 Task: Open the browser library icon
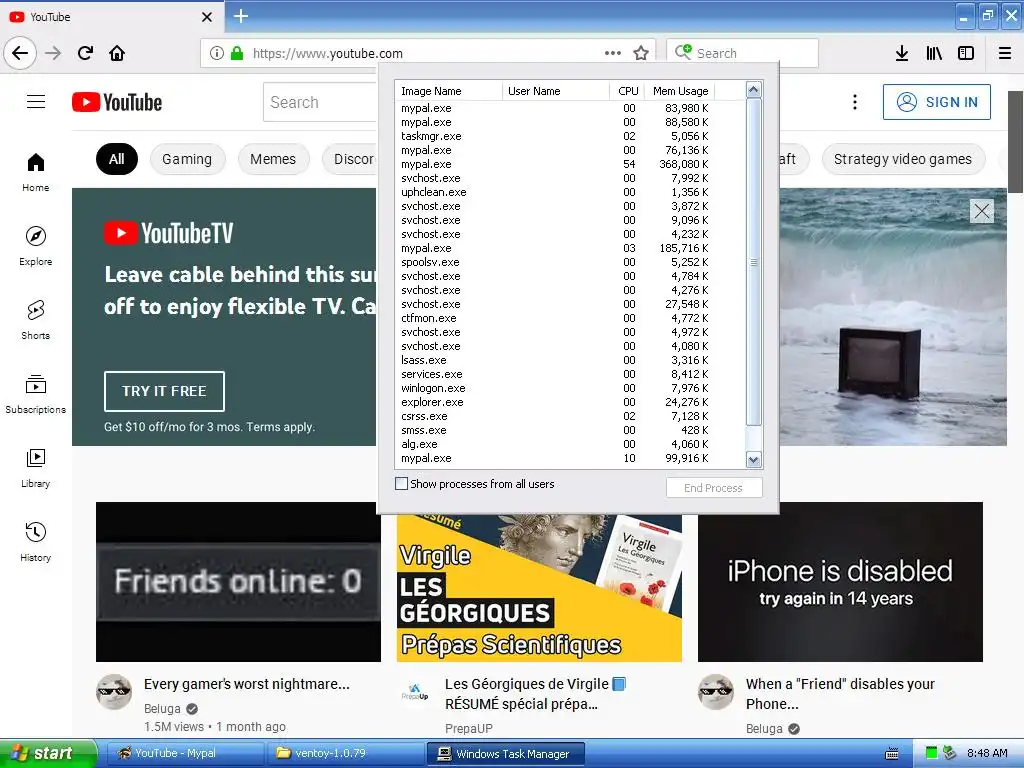934,53
